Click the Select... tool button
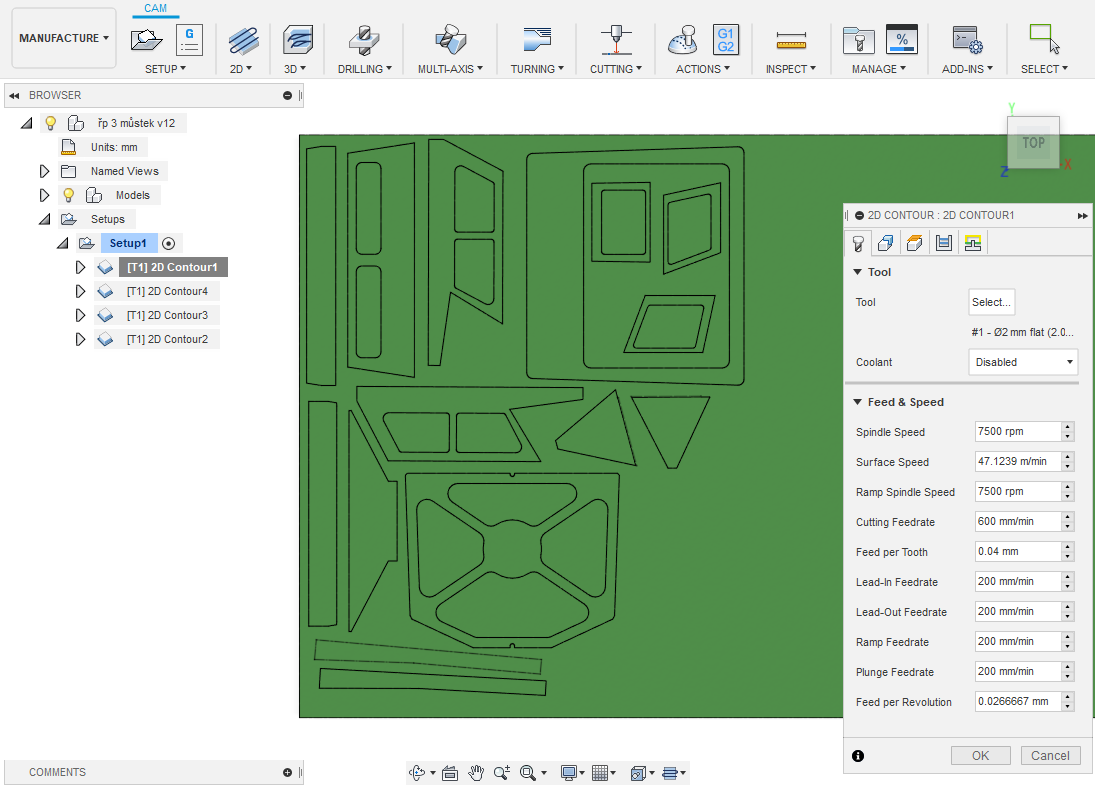Screen dimensions: 1095x788 click(x=991, y=302)
